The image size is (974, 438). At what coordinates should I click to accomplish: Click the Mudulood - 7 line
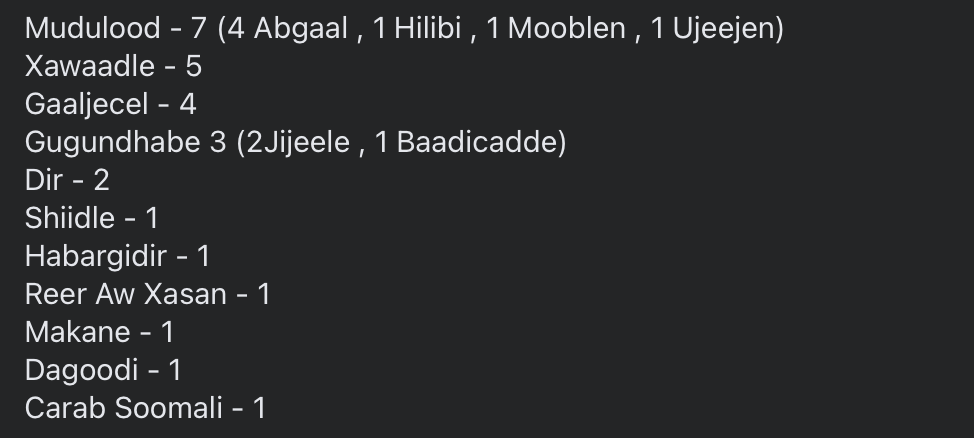(x=404, y=29)
